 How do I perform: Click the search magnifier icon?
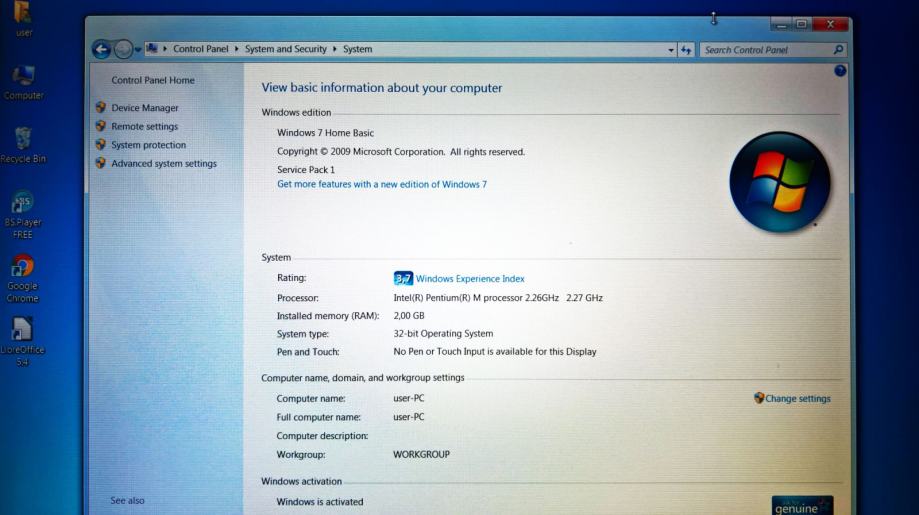[x=838, y=50]
